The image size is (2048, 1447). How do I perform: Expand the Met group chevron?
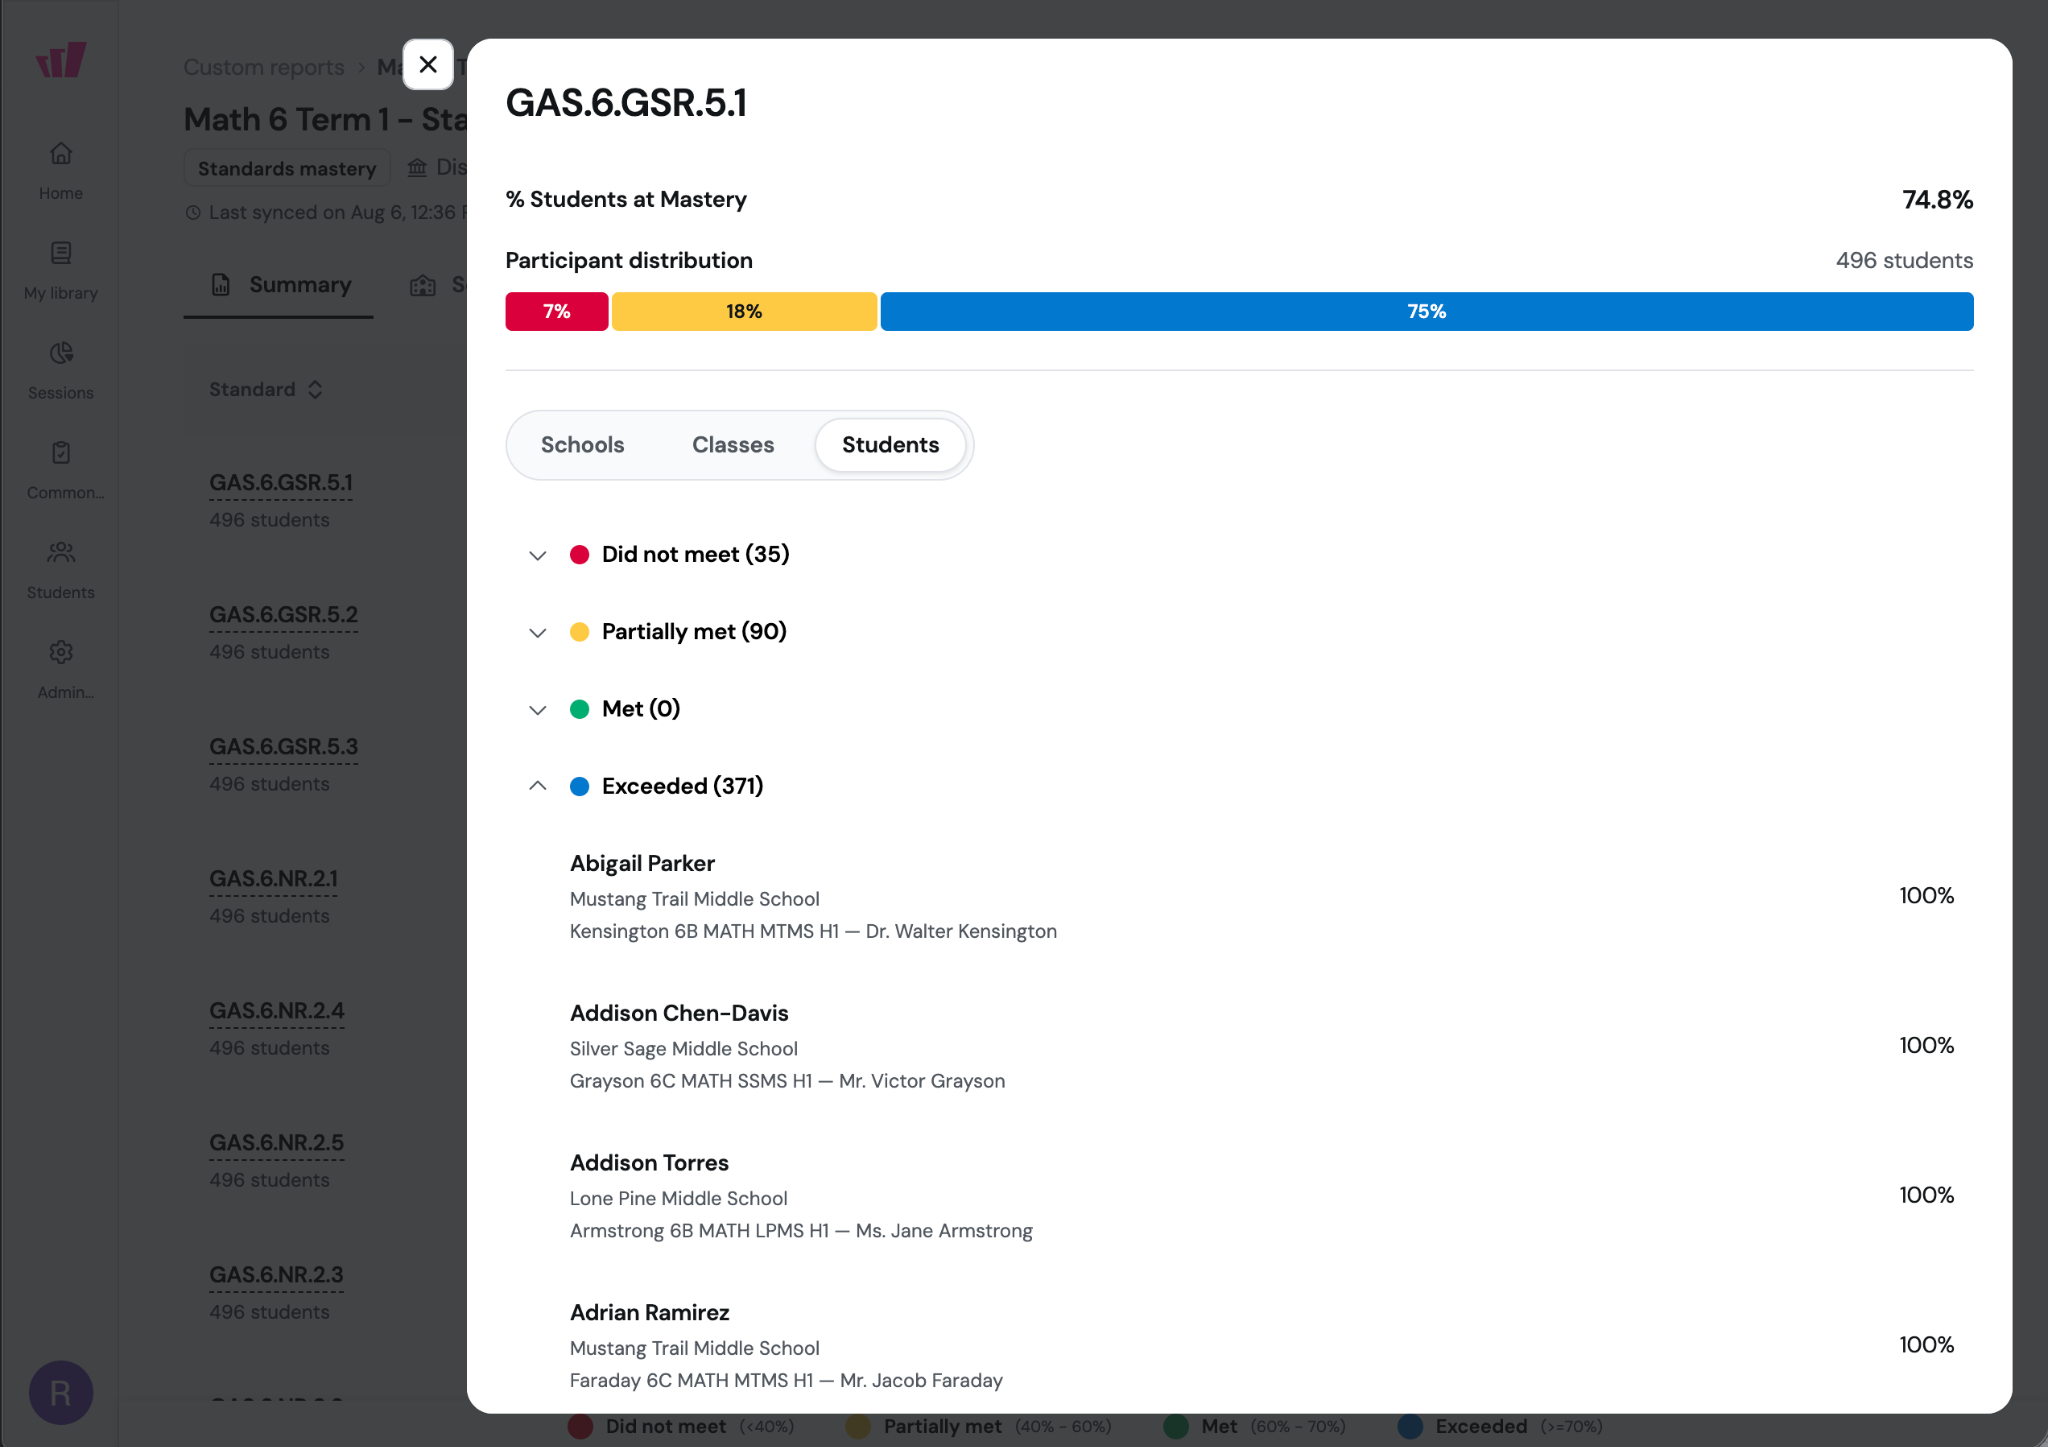click(x=538, y=709)
